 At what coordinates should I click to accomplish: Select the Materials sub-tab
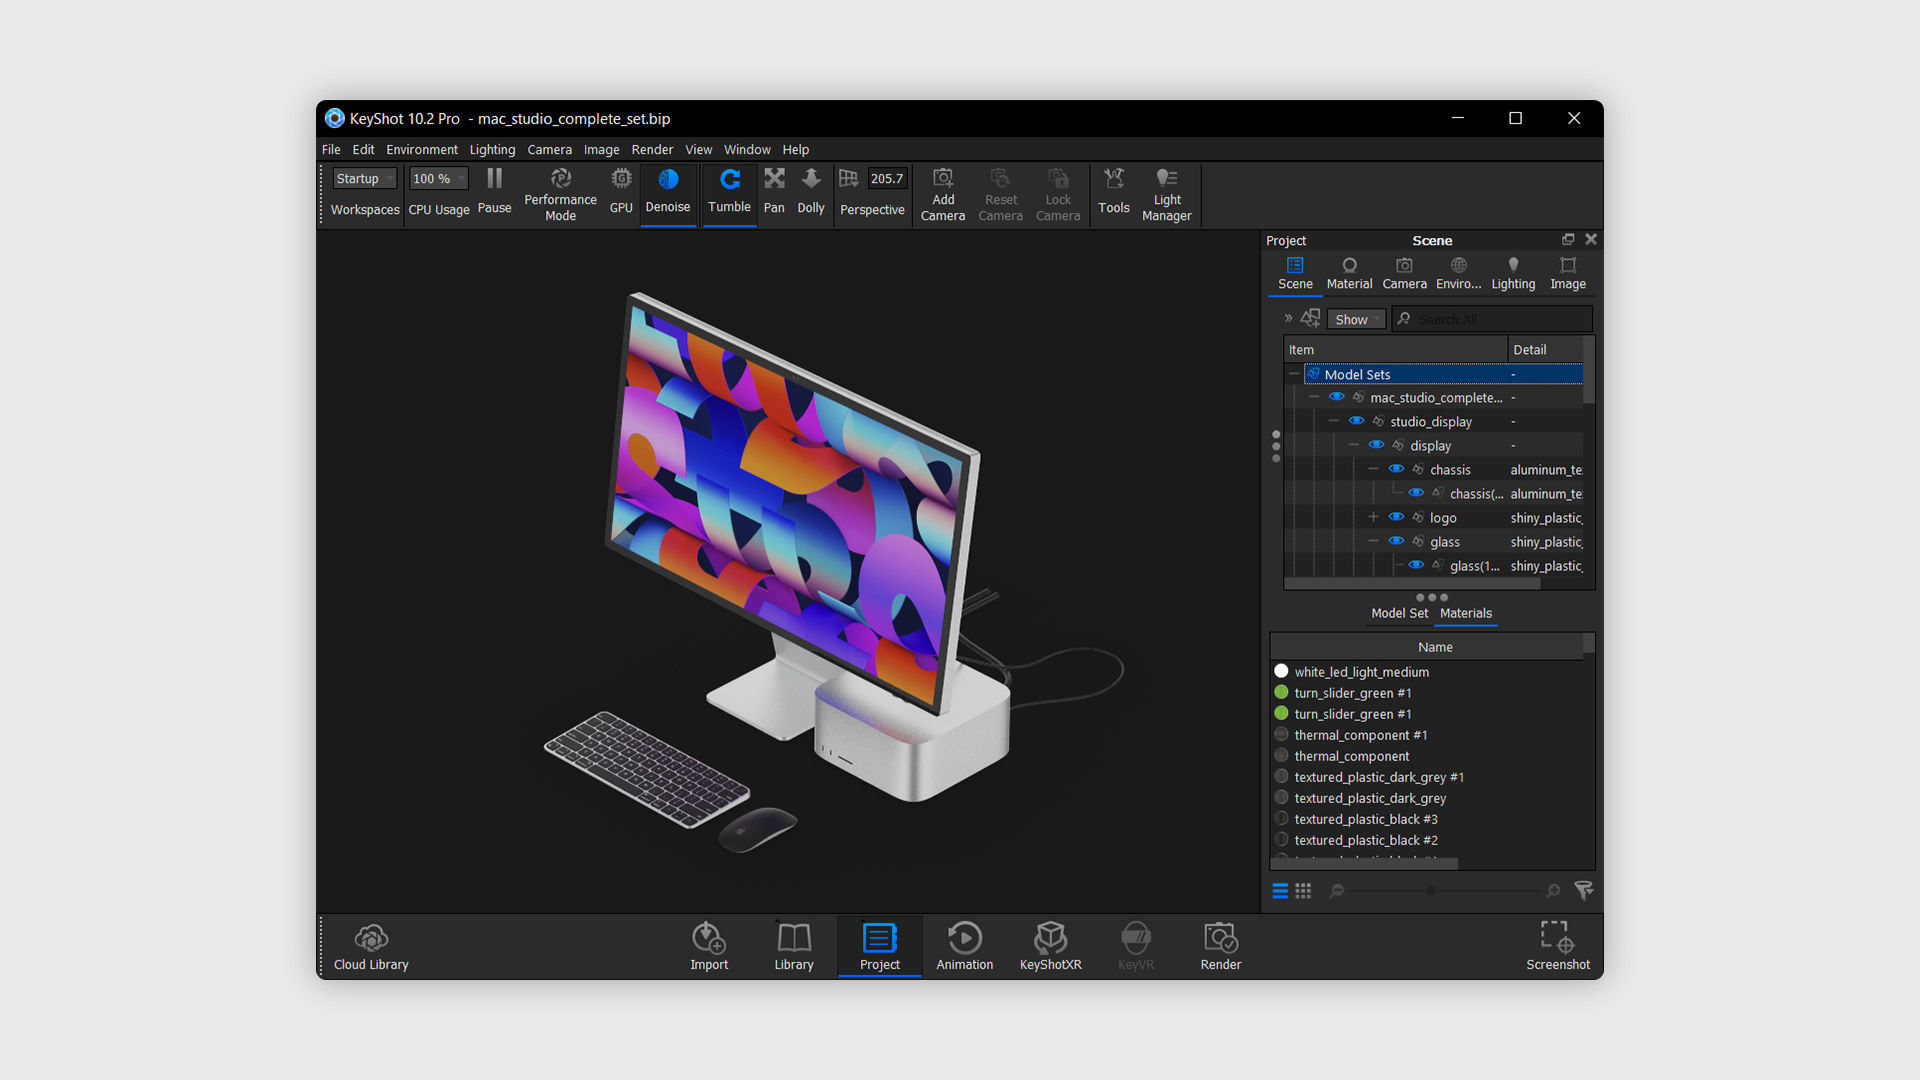1465,613
